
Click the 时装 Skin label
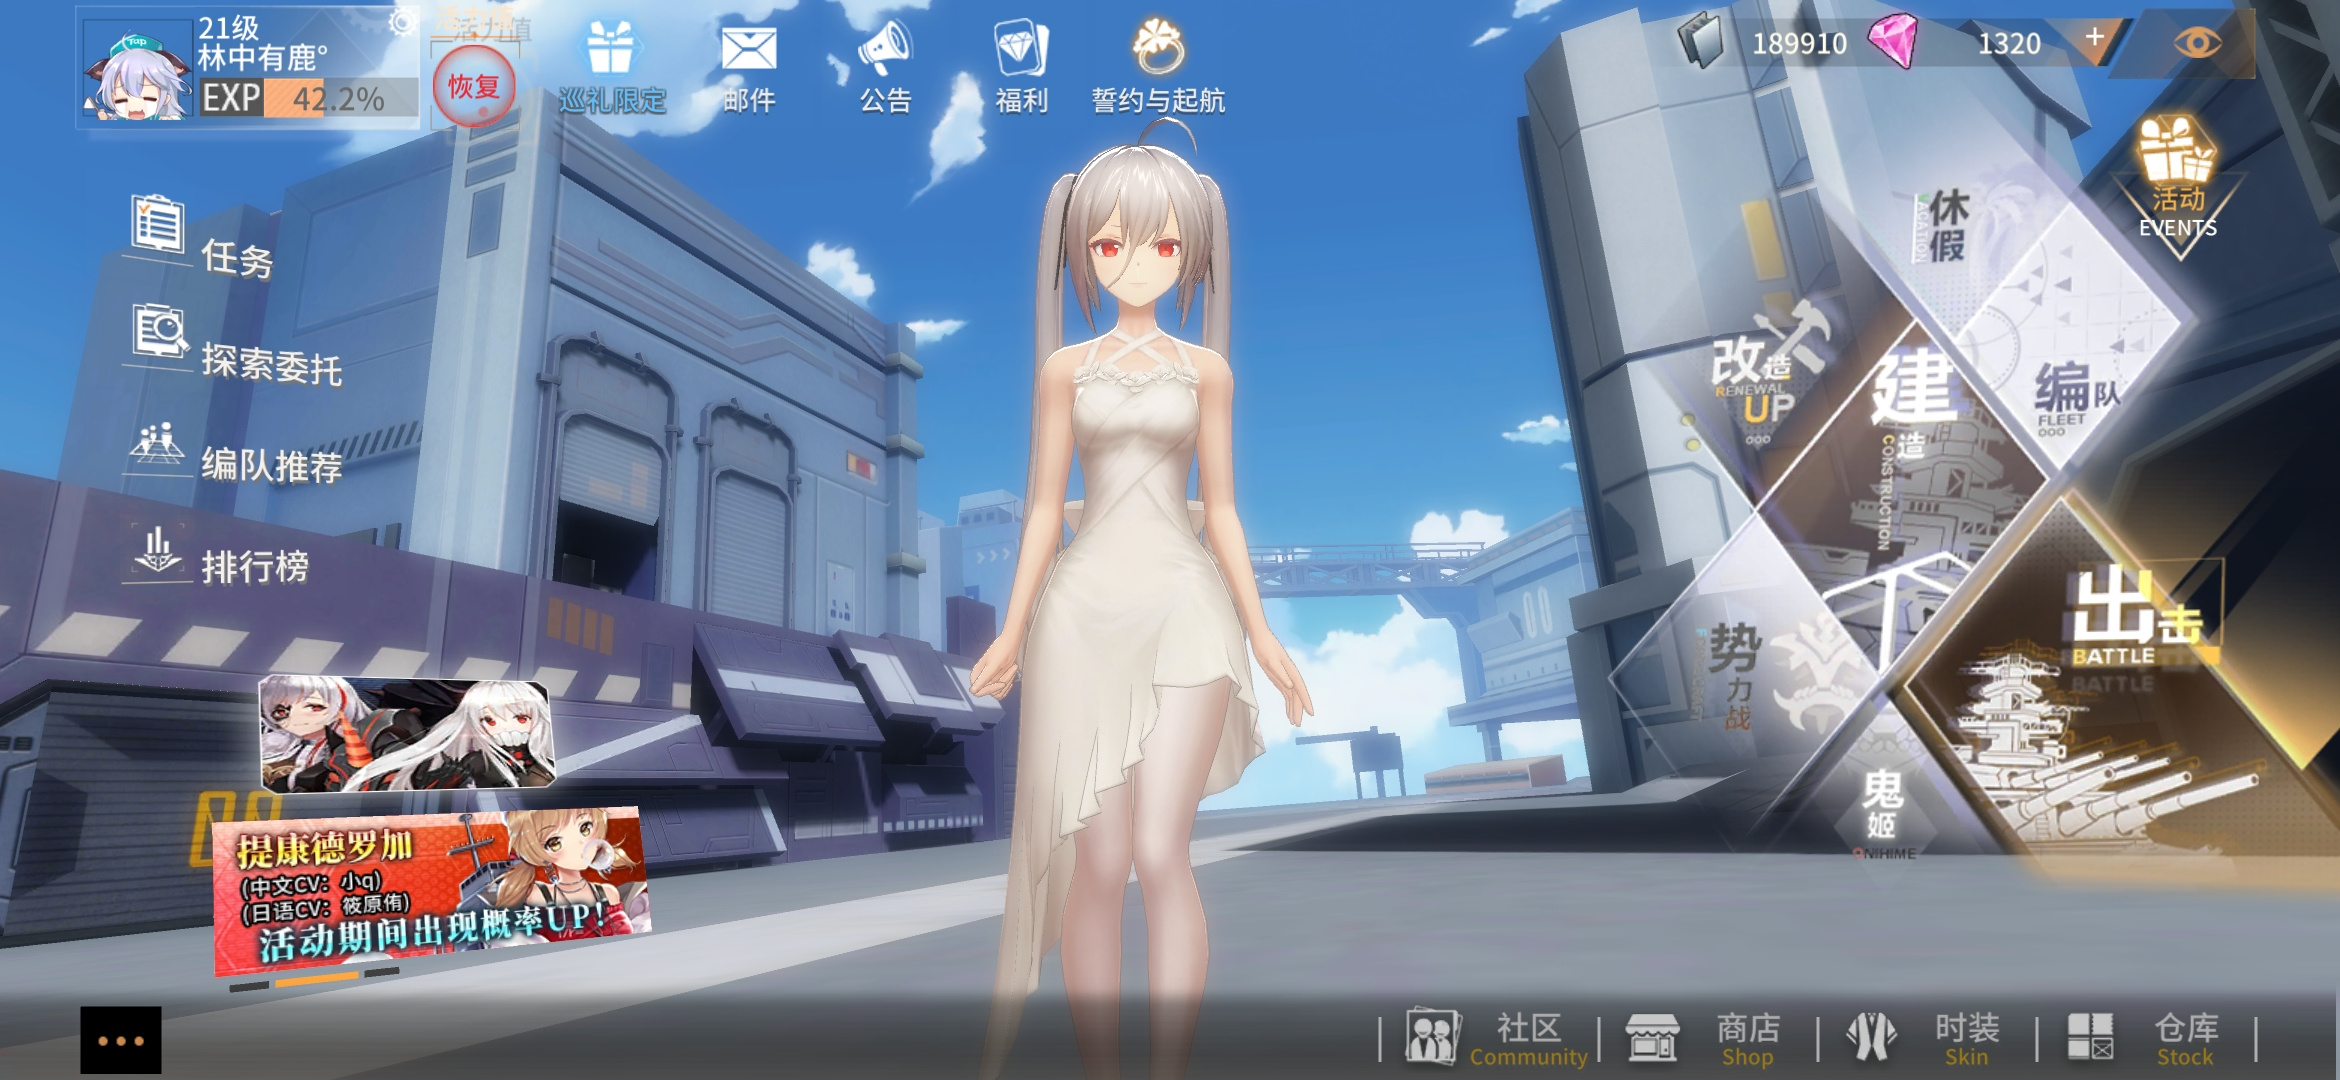tap(1967, 1040)
